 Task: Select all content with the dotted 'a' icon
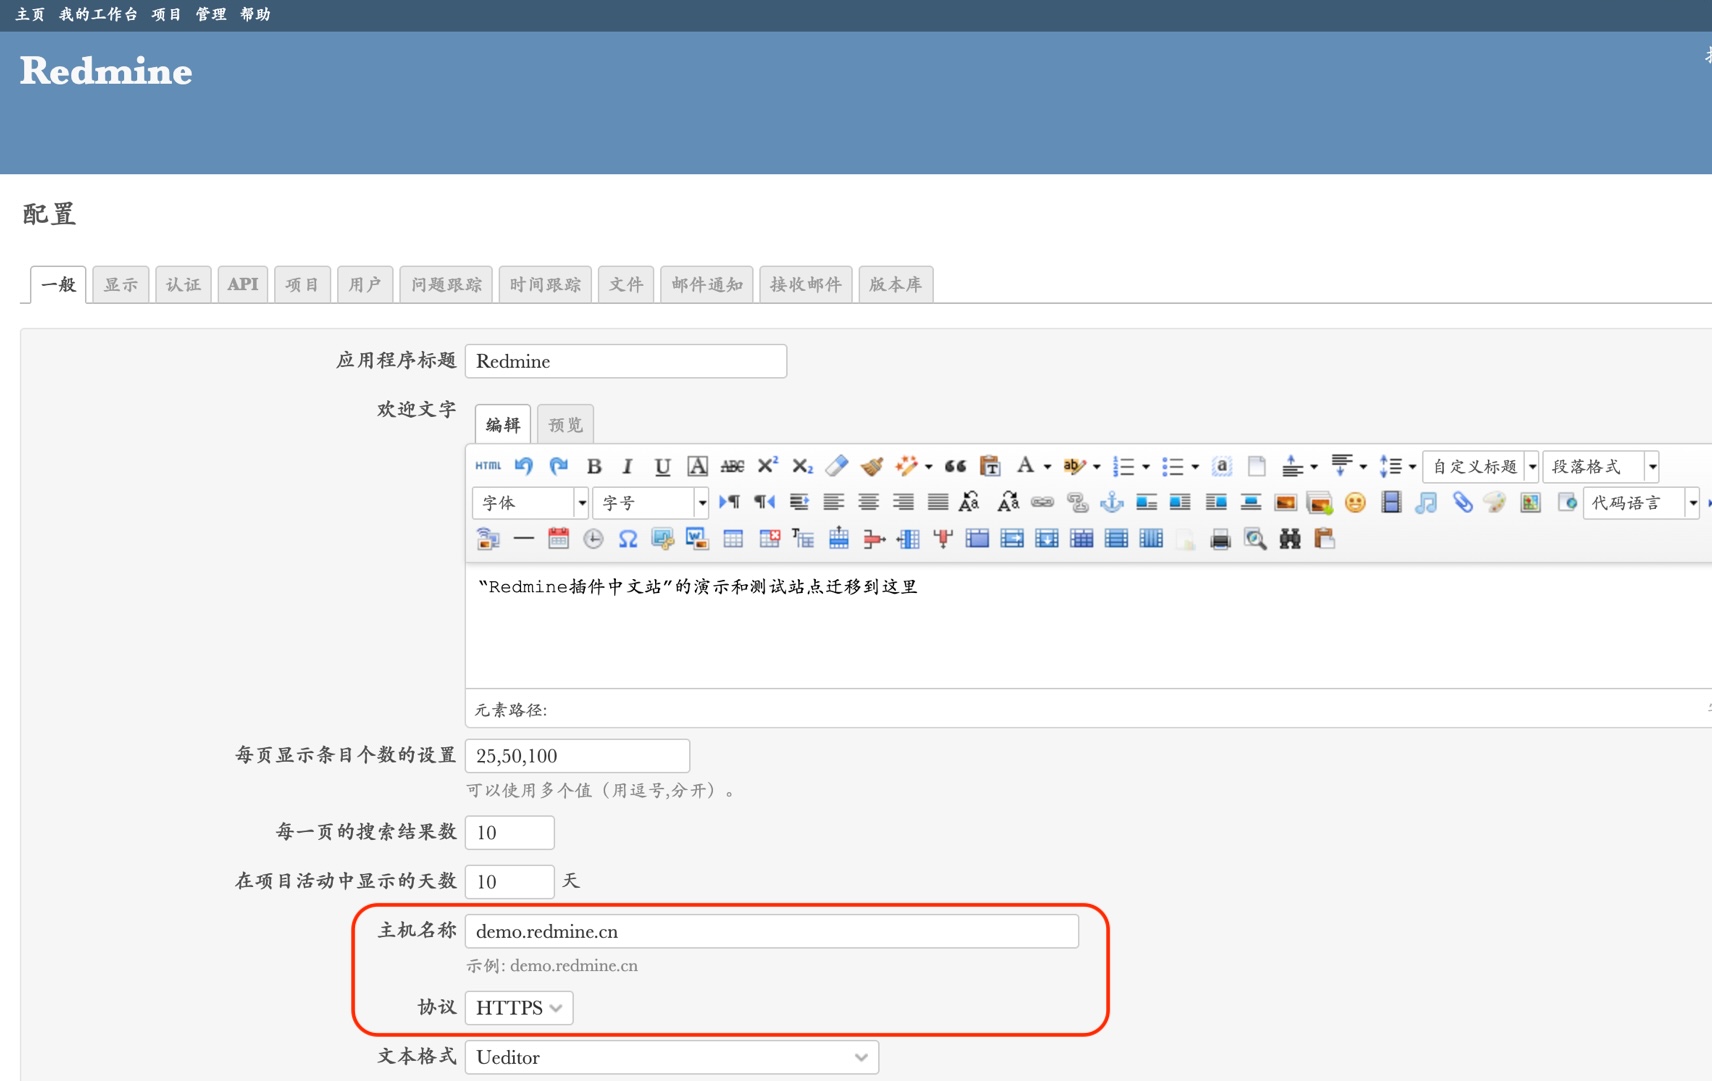(x=1221, y=466)
